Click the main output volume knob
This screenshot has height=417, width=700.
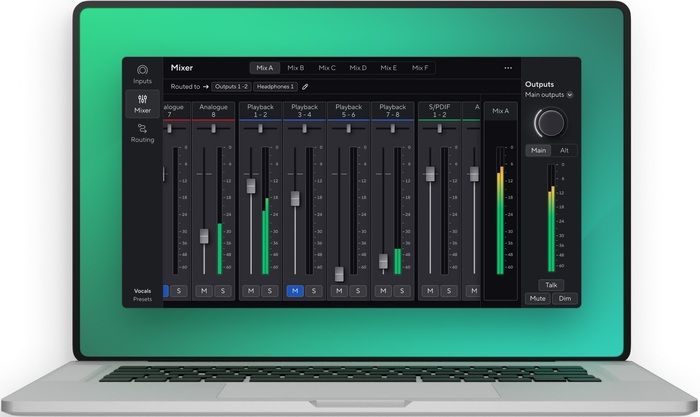click(549, 123)
